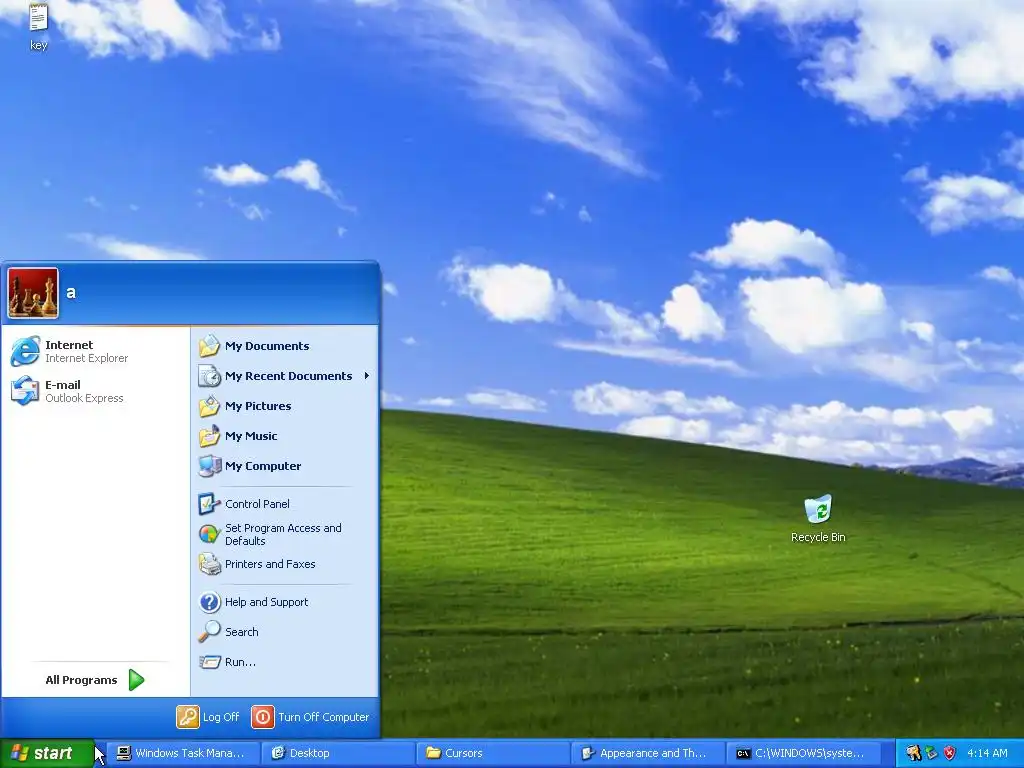Select the Printers and Faxes label

coord(270,564)
